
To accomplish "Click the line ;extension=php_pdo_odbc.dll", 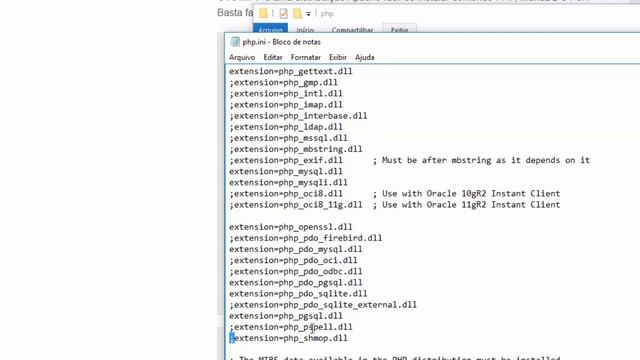I will coord(296,271).
